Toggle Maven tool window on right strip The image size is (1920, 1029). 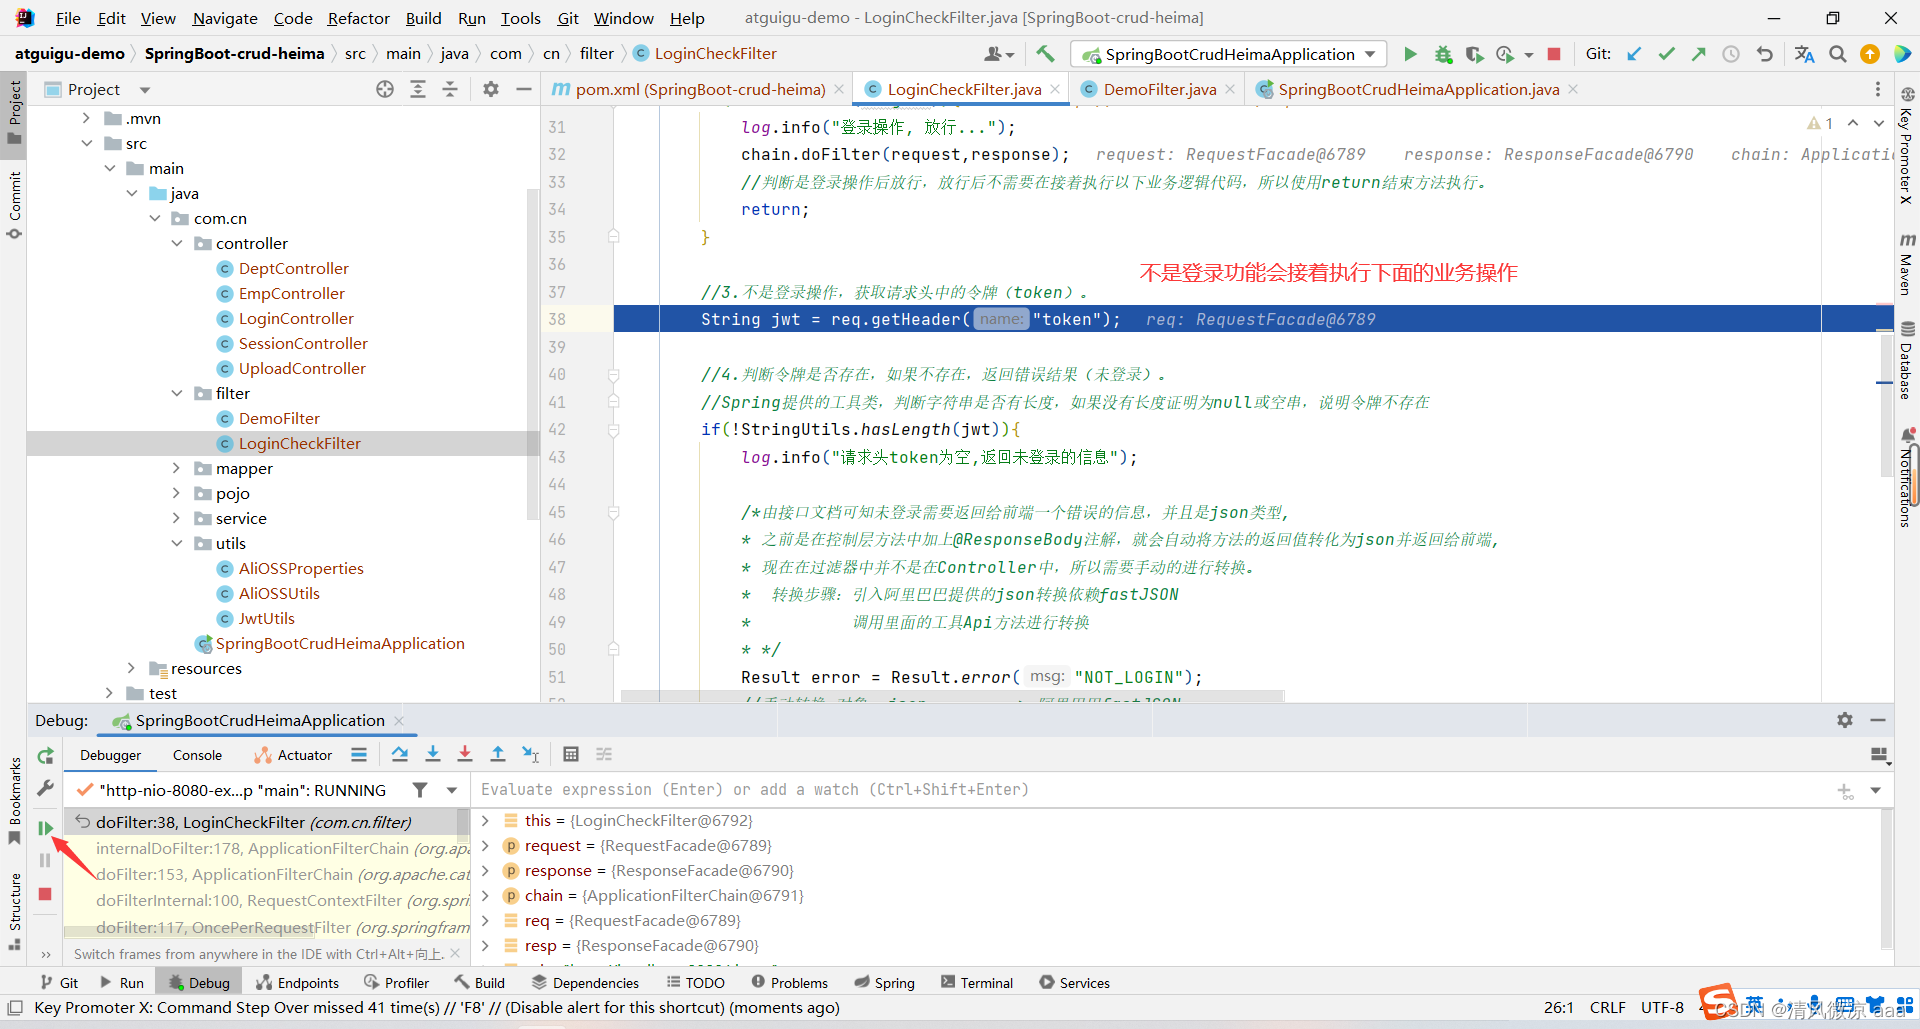pos(1907,264)
